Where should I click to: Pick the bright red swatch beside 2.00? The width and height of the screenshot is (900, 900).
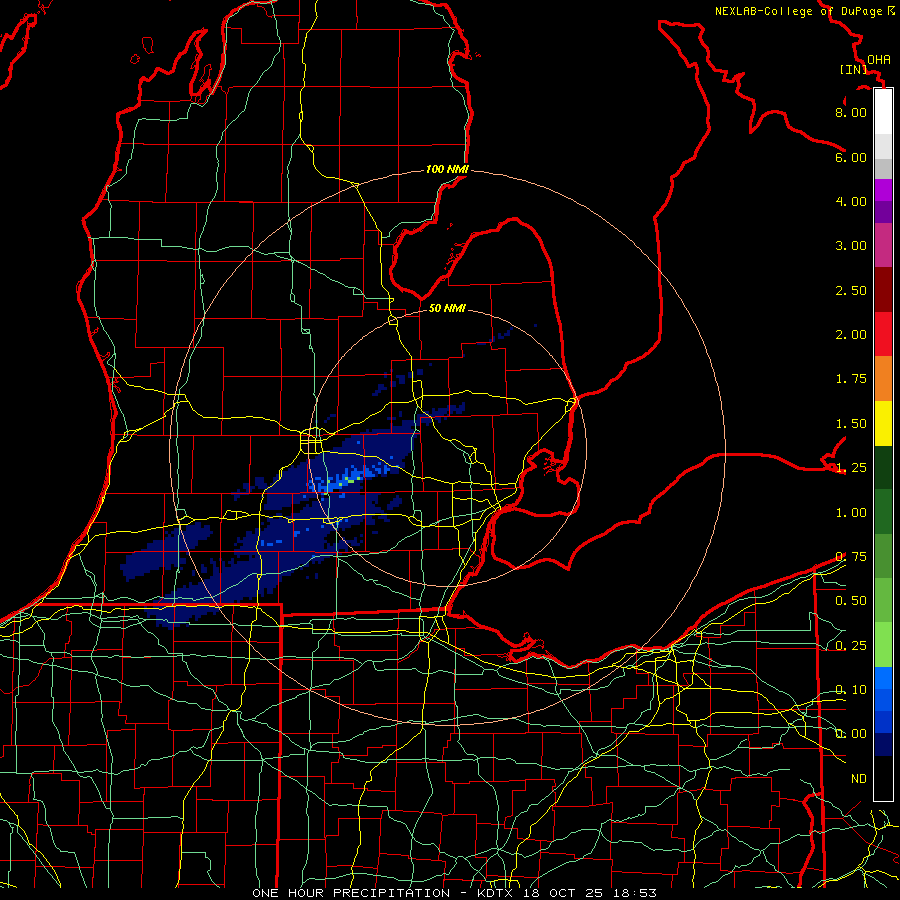point(883,334)
